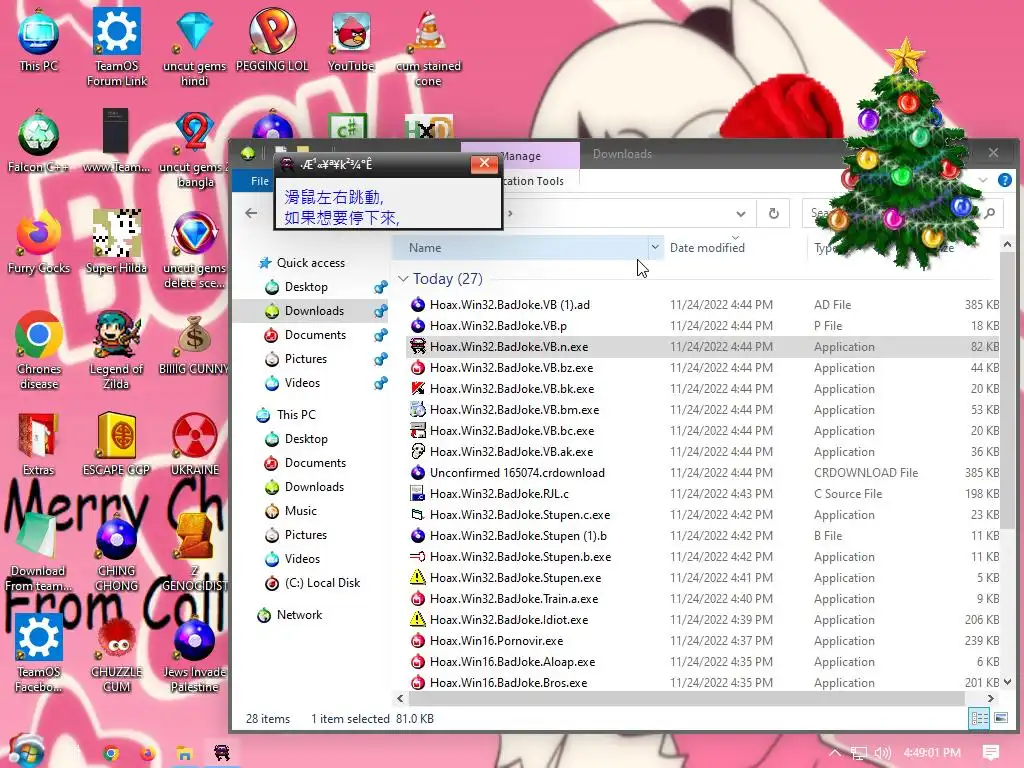Open the UKRAINE radiation desktop icon

(195, 445)
